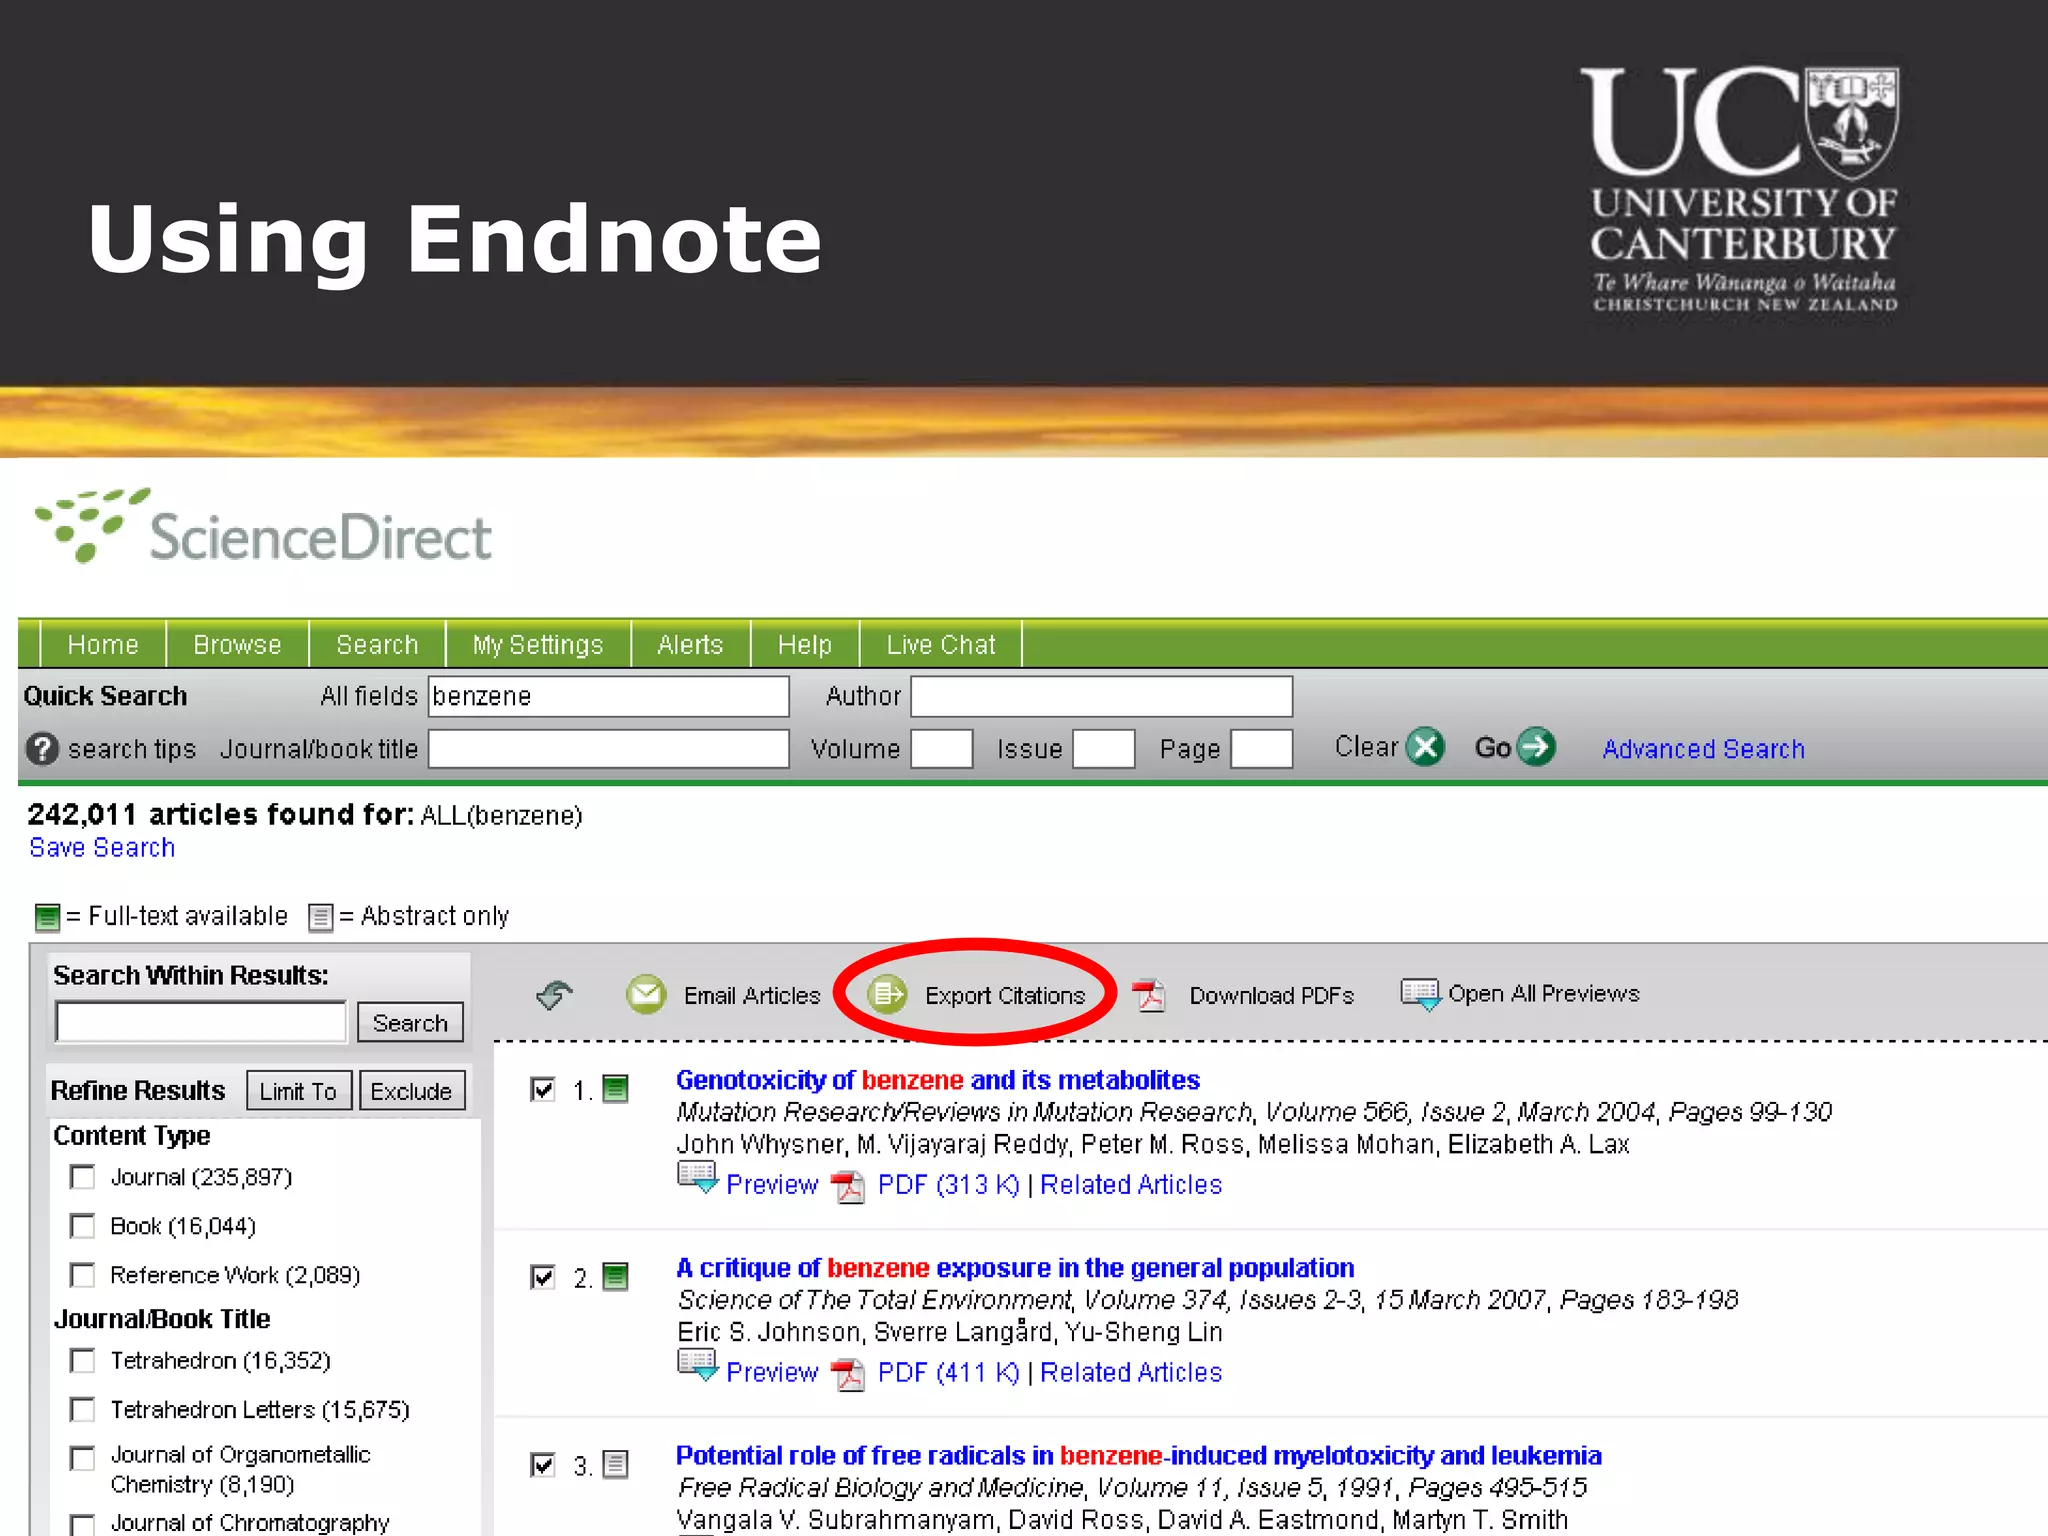Click the Clear X icon
This screenshot has width=2048, height=1536.
[1425, 747]
